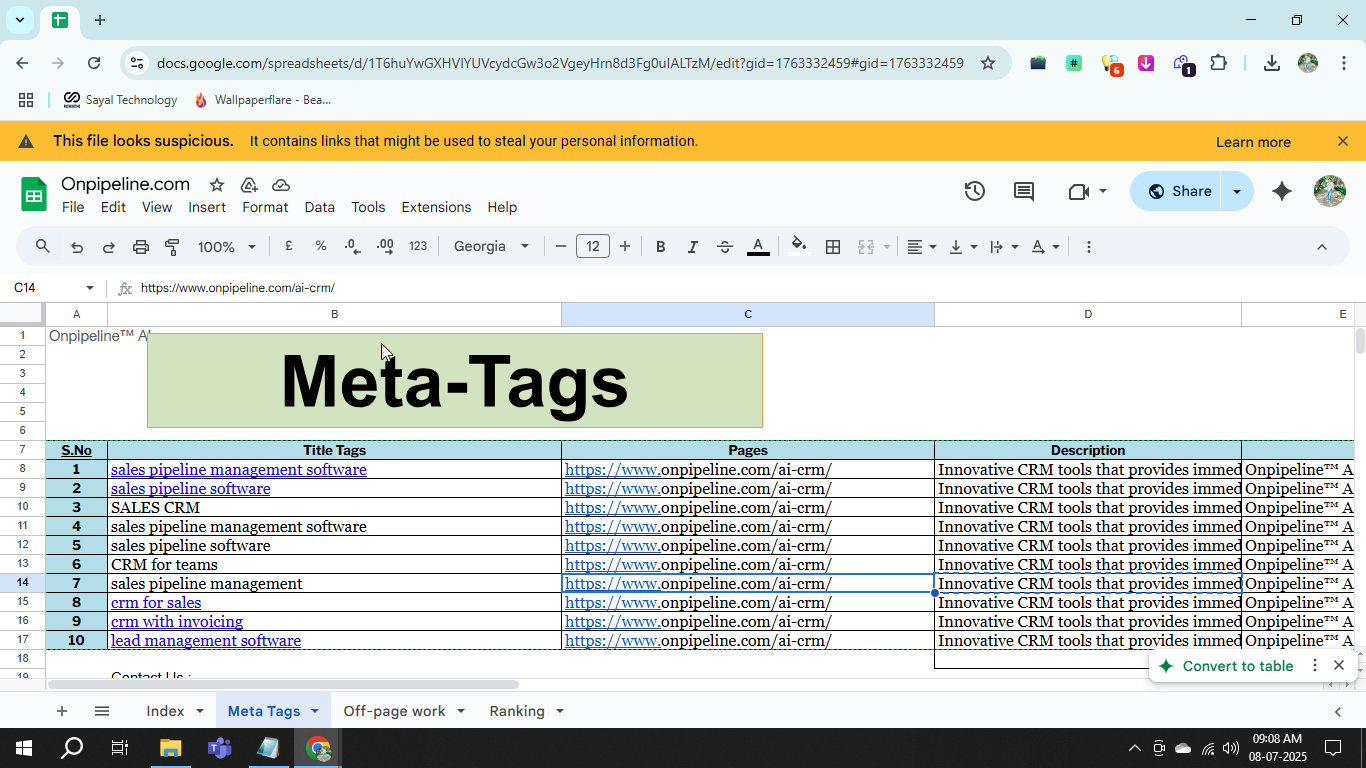Click the Name box showing C14
The width and height of the screenshot is (1366, 768).
(x=52, y=288)
